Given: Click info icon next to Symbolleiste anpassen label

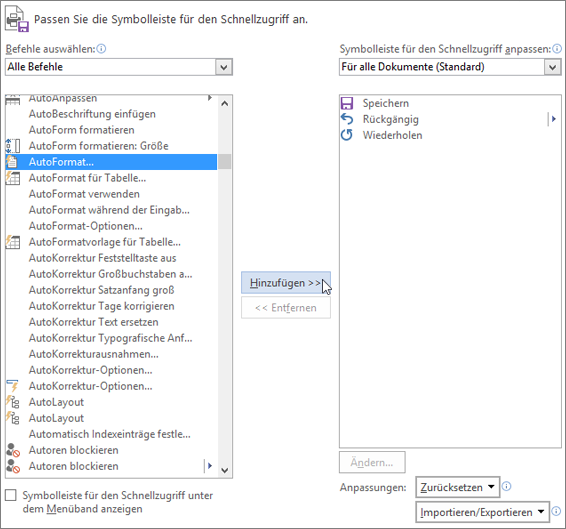Looking at the screenshot, I should (x=557, y=48).
